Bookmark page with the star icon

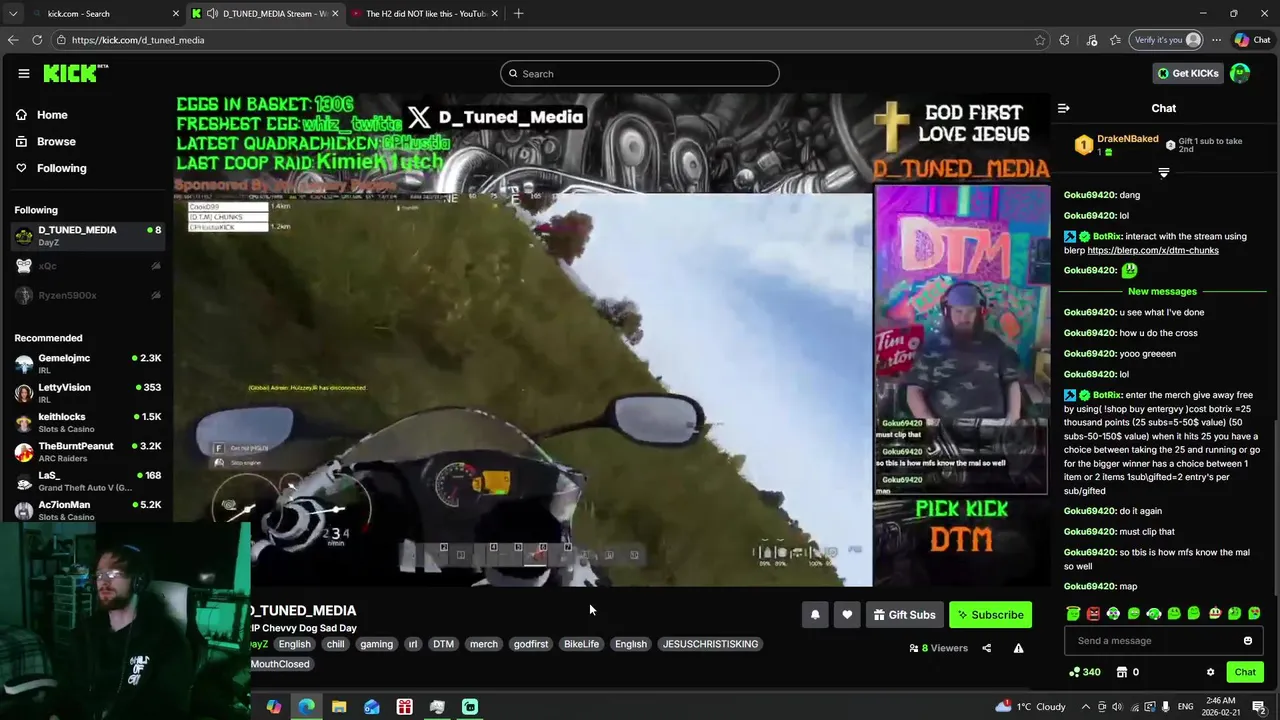coord(1040,40)
